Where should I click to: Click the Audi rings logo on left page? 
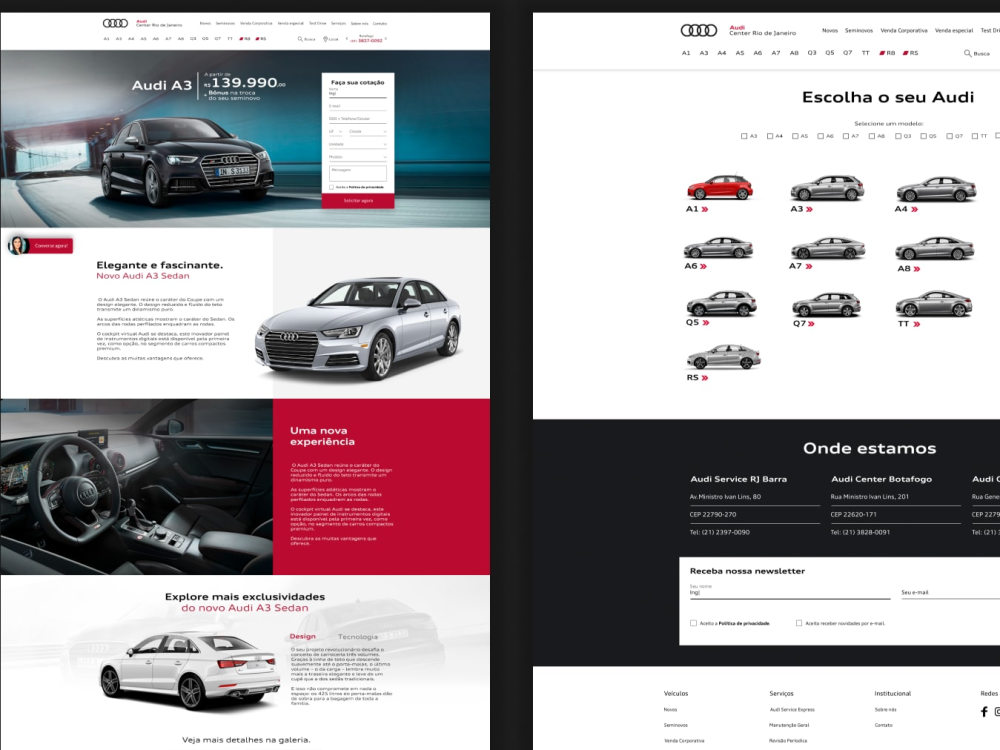pyautogui.click(x=115, y=24)
